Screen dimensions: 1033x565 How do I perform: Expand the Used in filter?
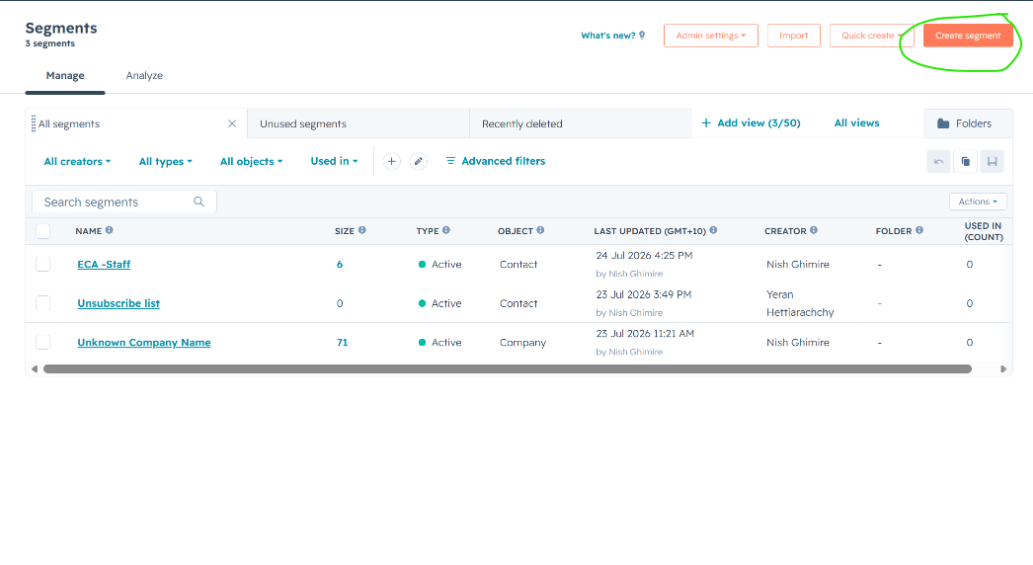tap(334, 161)
